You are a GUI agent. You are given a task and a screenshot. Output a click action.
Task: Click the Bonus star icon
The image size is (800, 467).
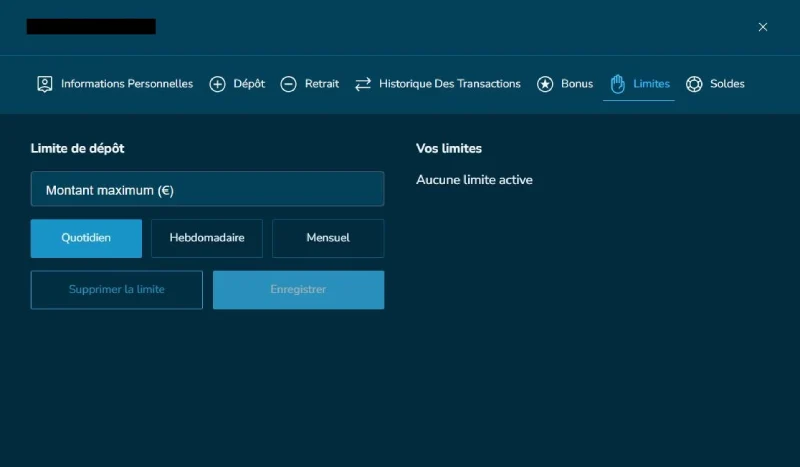545,84
